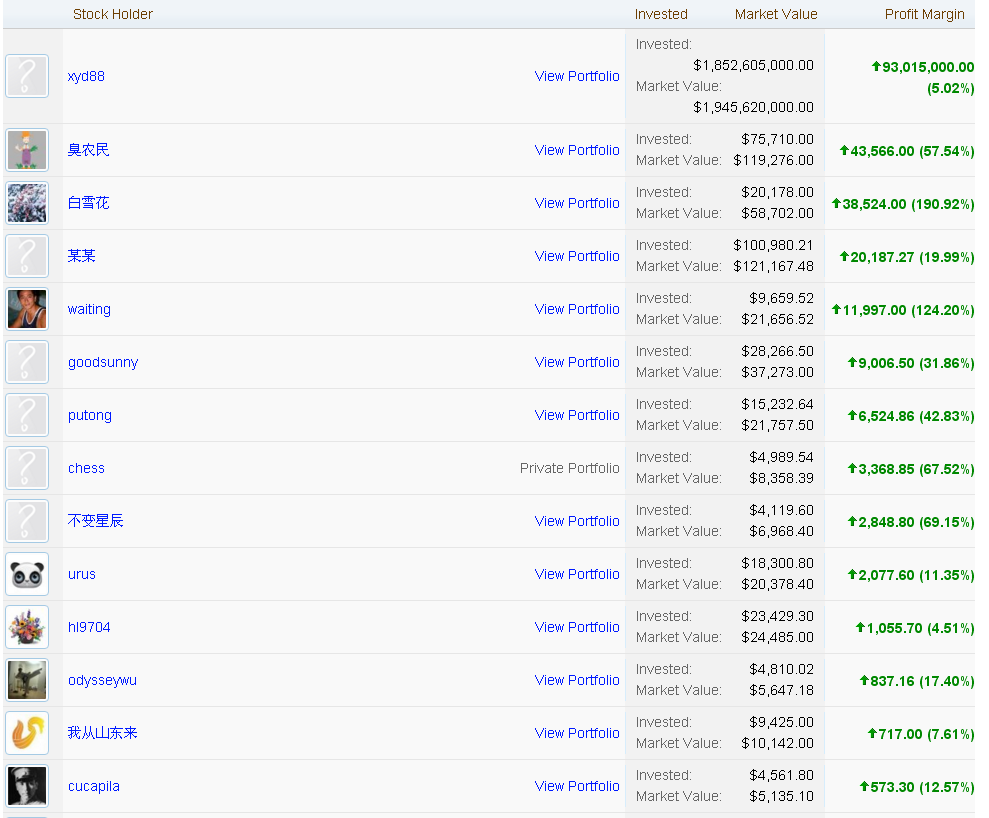Screen dimensions: 989x818
Task: View Portfolio of 白雪花
Action: [x=577, y=203]
